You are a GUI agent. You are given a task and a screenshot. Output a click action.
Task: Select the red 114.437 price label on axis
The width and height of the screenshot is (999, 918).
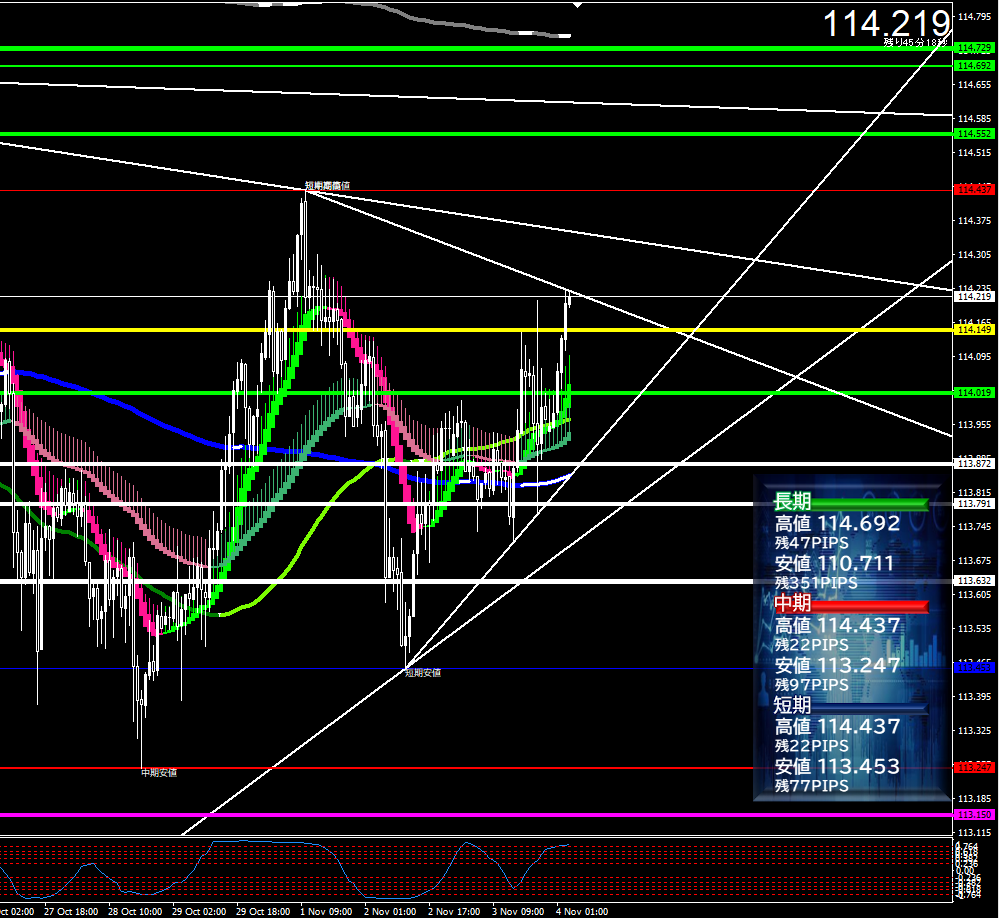pyautogui.click(x=974, y=190)
